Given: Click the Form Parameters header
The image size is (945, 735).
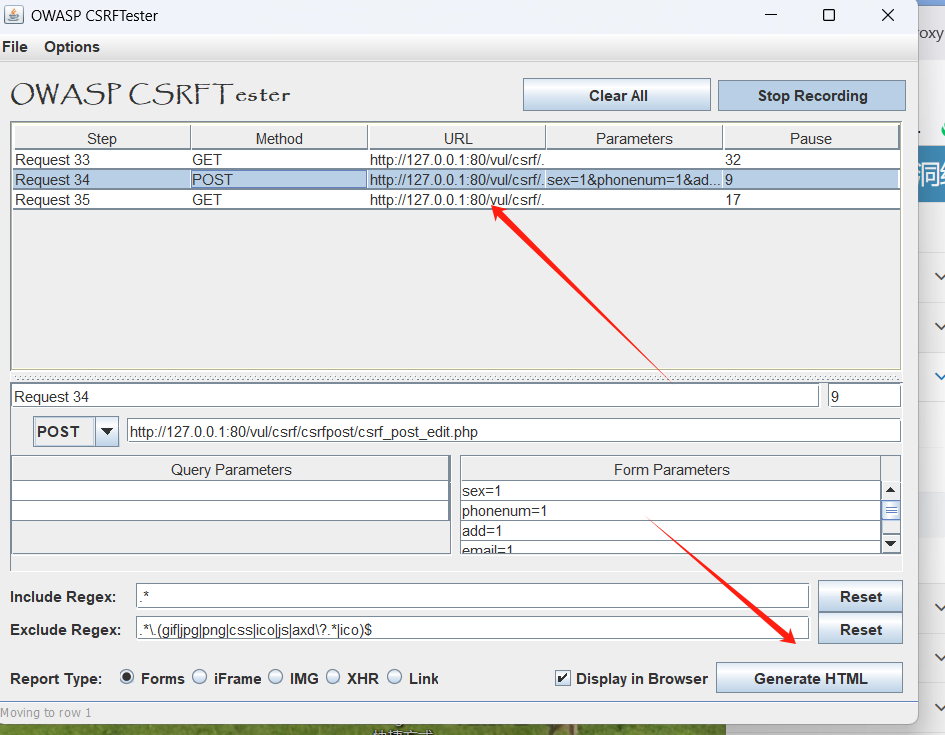Looking at the screenshot, I should tap(671, 469).
